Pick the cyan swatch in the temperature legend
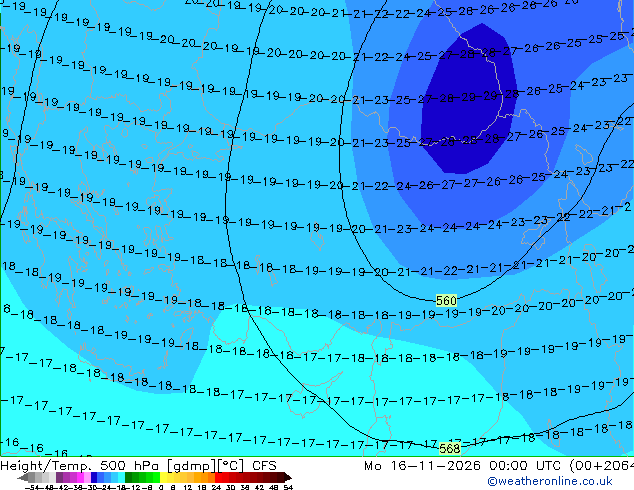The width and height of the screenshot is (634, 490). tap(121, 477)
